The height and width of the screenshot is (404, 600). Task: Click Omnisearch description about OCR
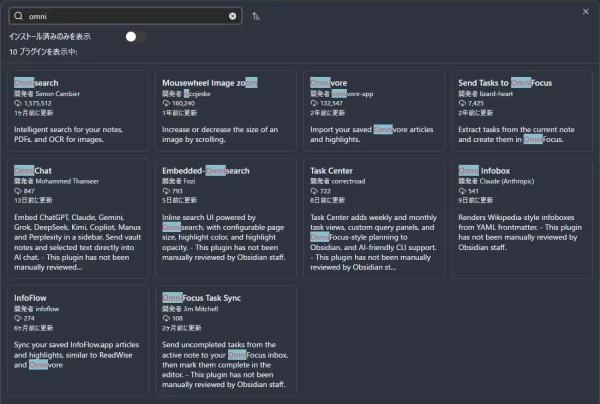click(68, 134)
